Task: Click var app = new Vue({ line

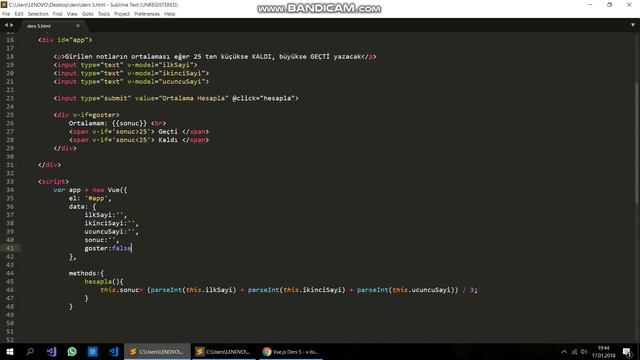Action: point(90,190)
